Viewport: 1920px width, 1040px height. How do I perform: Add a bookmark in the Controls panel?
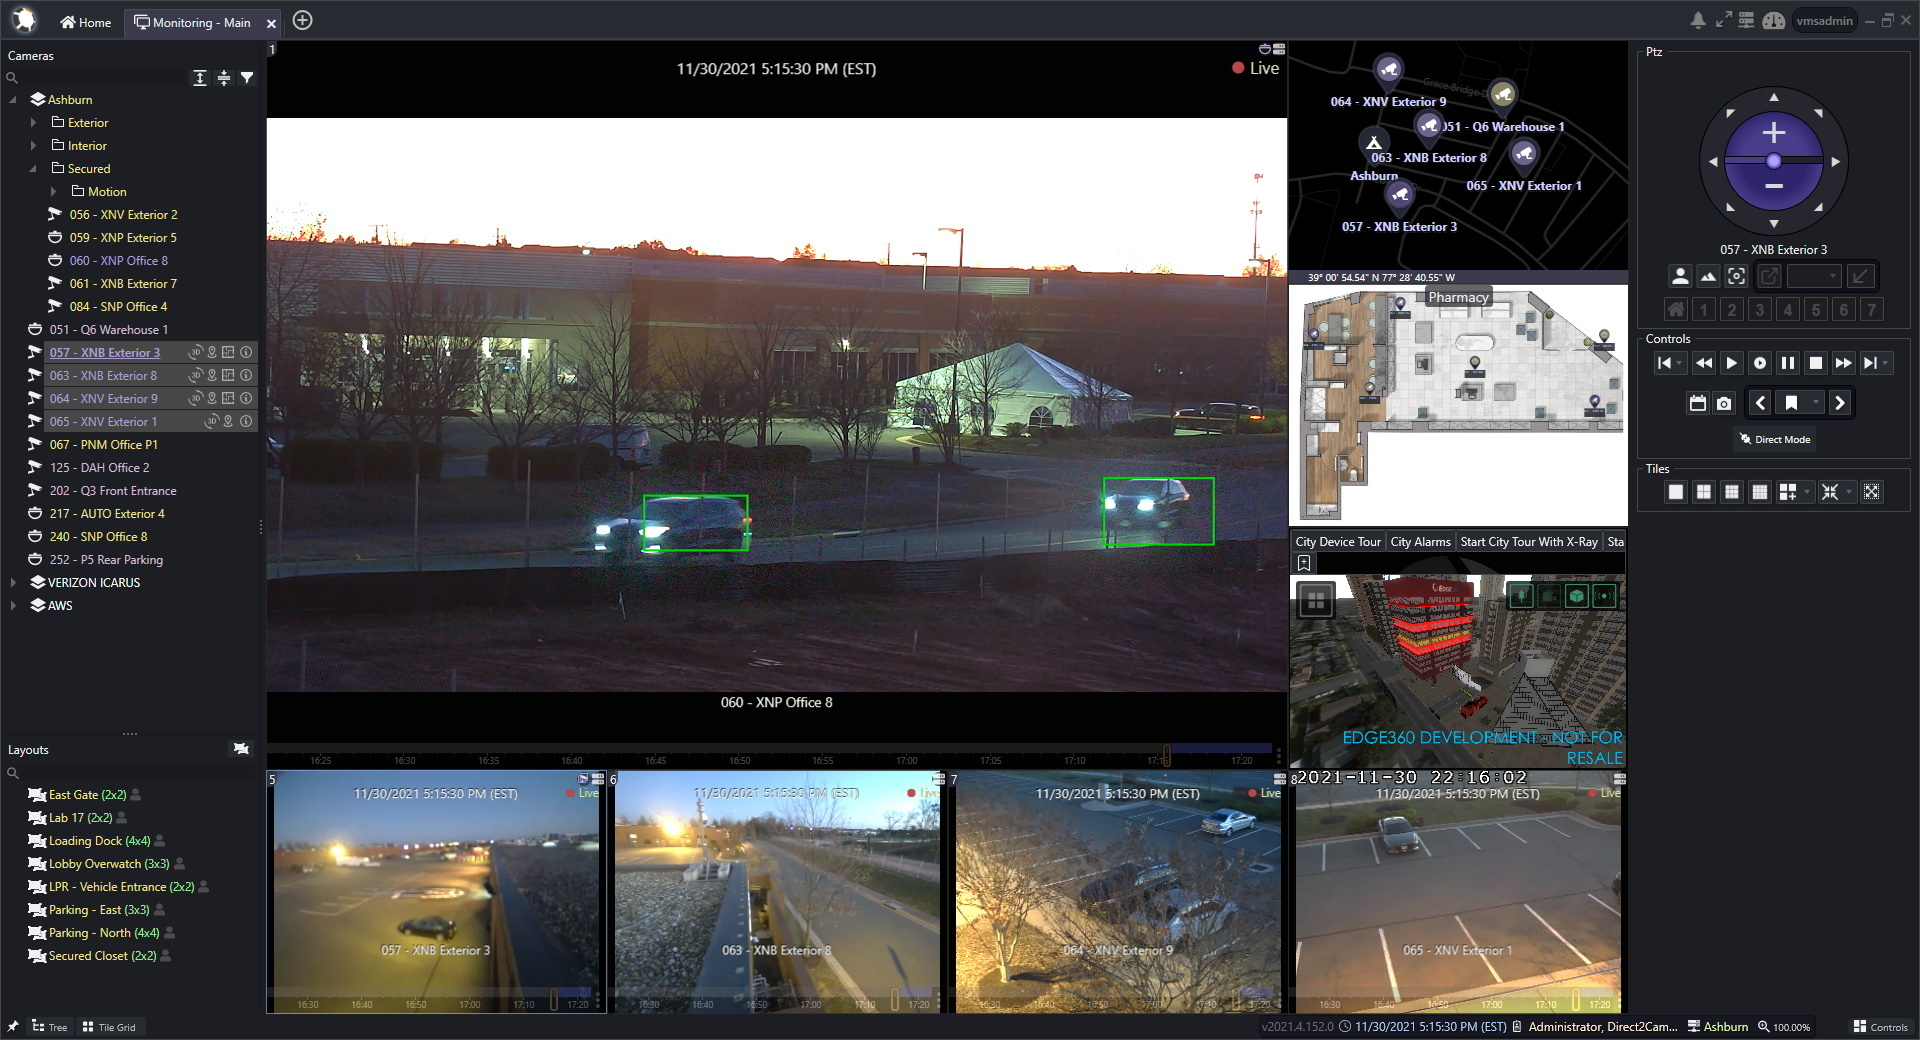(x=1791, y=403)
